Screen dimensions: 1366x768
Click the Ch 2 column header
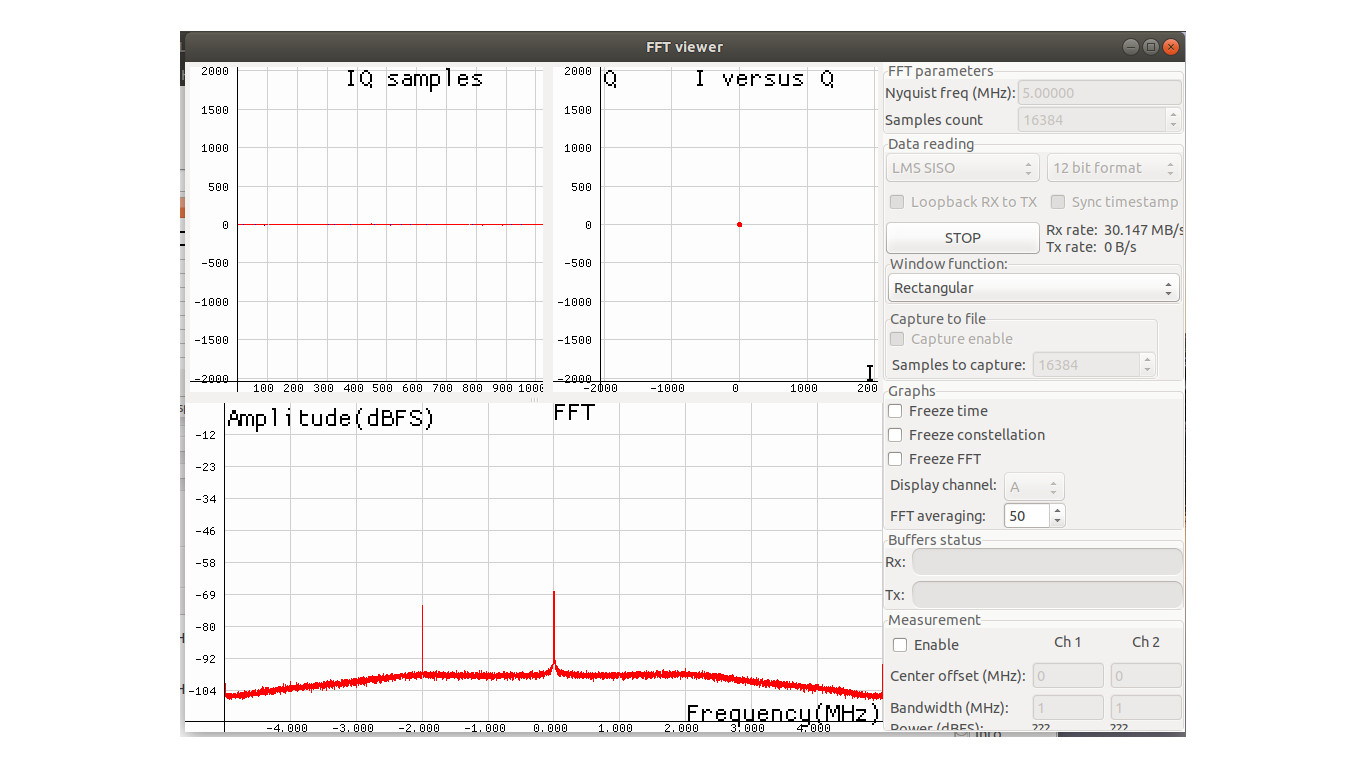coord(1146,642)
